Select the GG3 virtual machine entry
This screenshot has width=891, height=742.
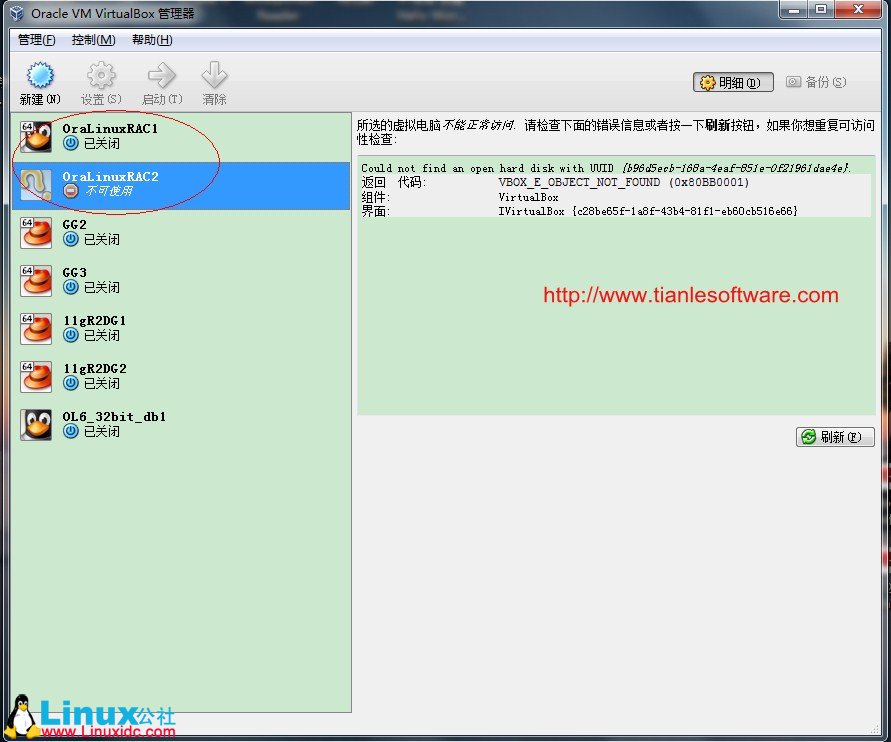(75, 273)
